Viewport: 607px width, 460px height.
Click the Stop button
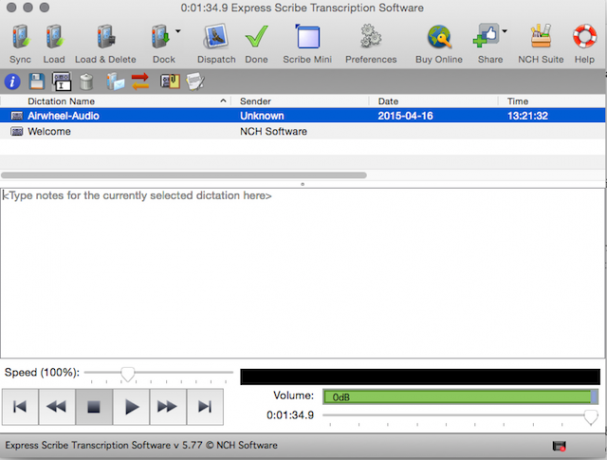pyautogui.click(x=94, y=407)
